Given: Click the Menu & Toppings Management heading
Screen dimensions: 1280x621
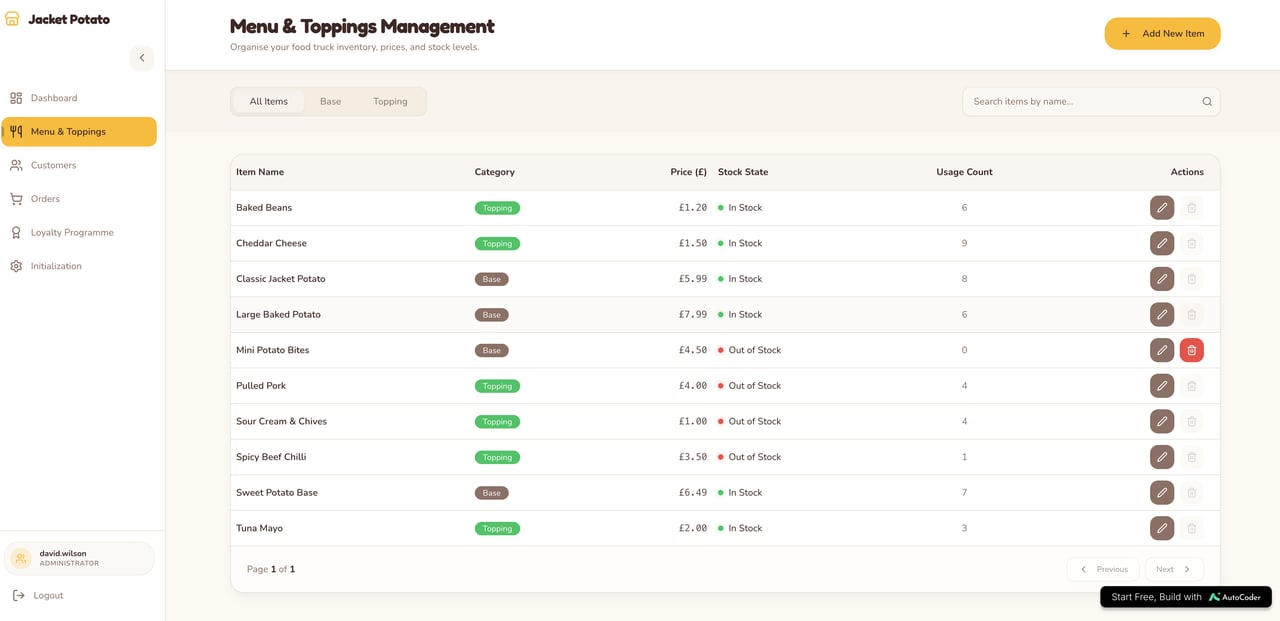Looking at the screenshot, I should [x=362, y=26].
